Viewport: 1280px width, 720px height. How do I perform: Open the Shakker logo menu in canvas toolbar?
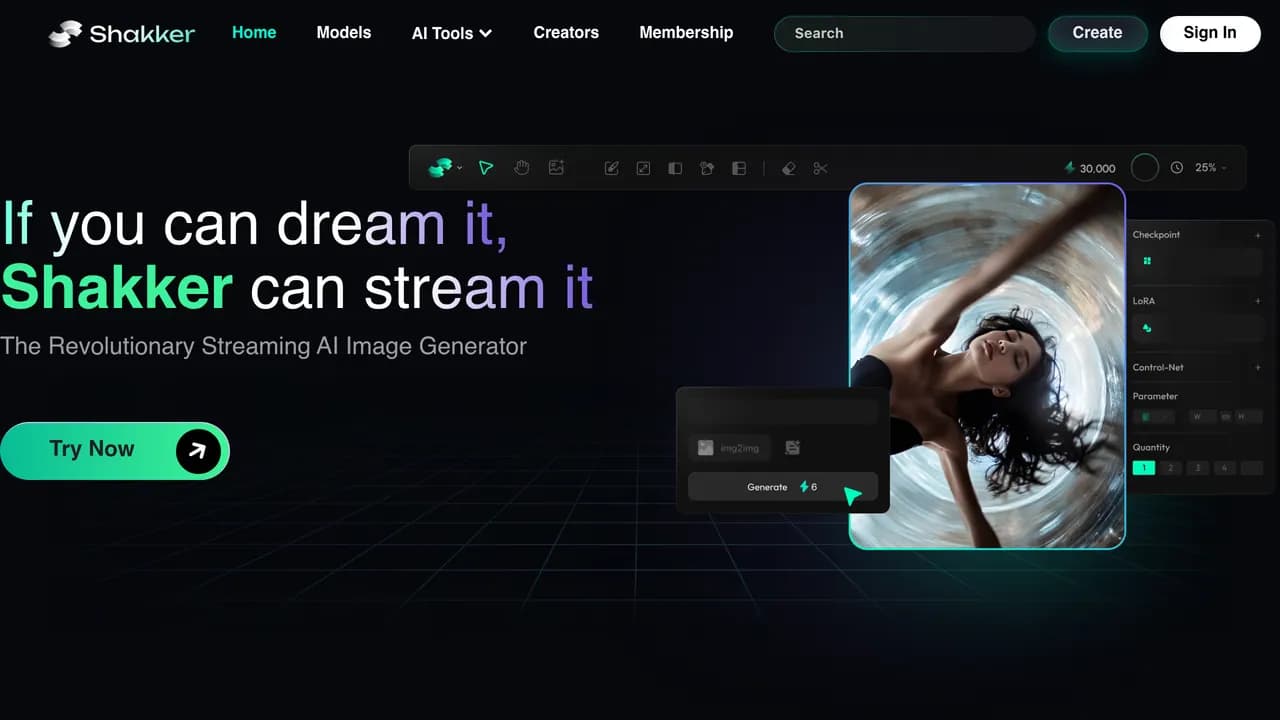(445, 168)
